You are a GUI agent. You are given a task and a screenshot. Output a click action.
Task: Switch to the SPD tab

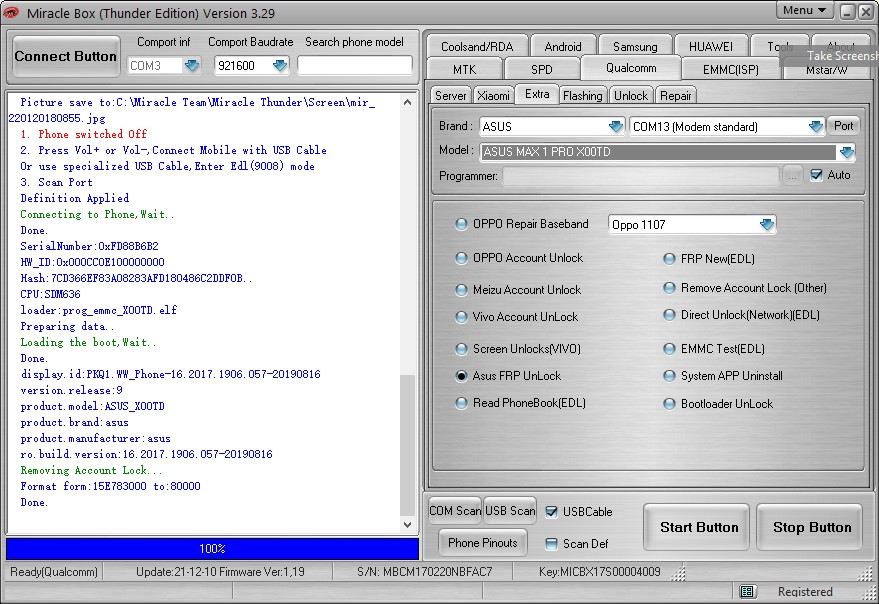pyautogui.click(x=542, y=69)
